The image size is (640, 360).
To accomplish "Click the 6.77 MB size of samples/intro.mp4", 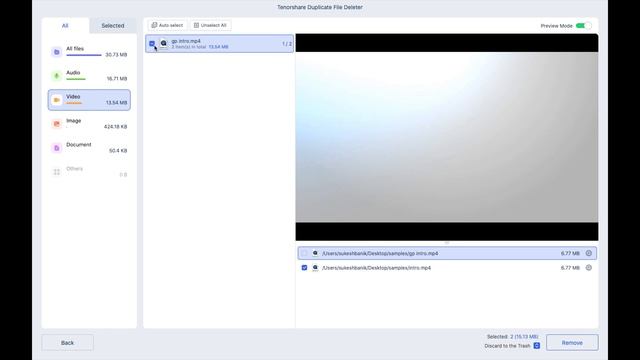I will coord(570,268).
